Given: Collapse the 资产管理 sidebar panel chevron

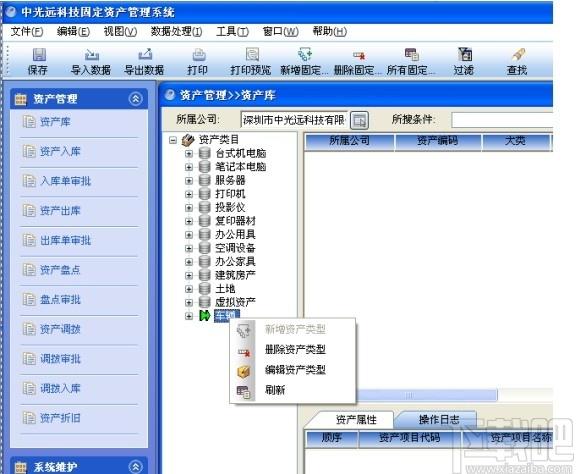Looking at the screenshot, I should (136, 98).
